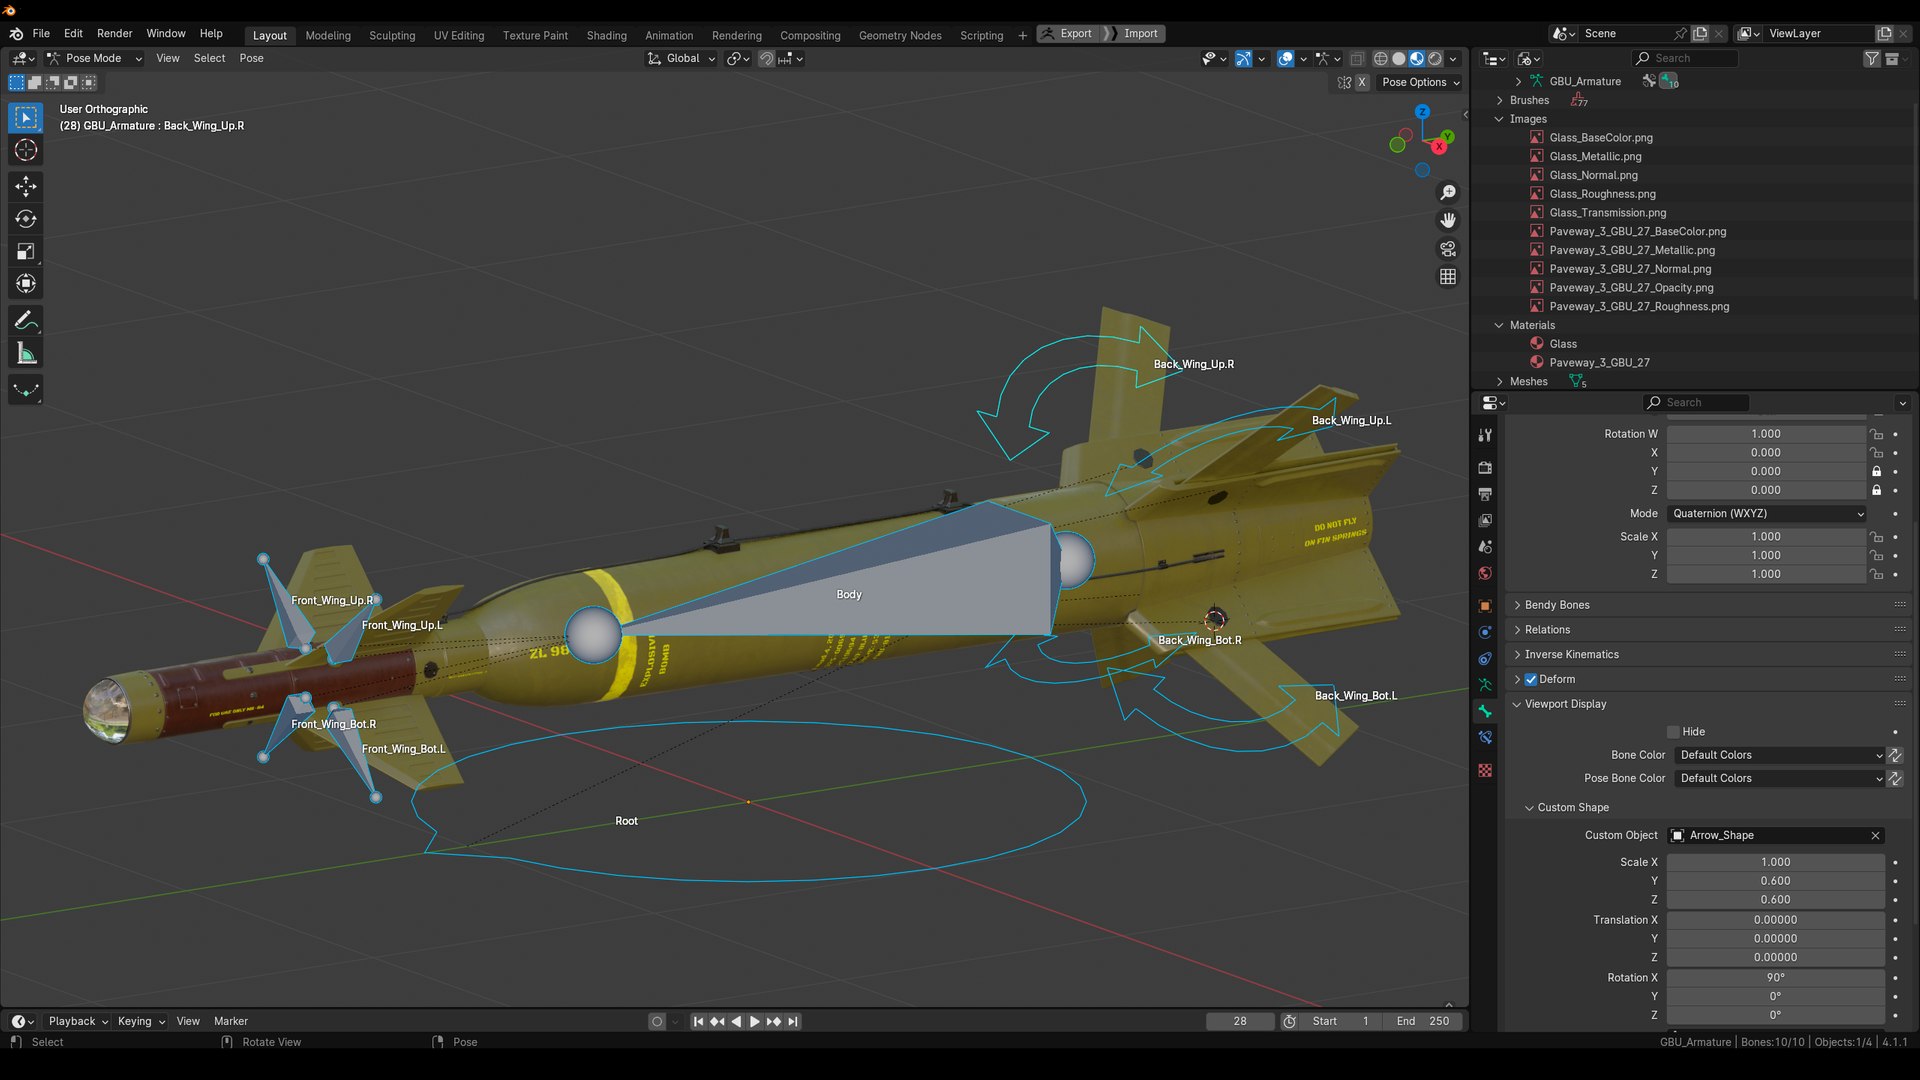This screenshot has height=1080, width=1920.
Task: Select the Breakdowner pose tool
Action: coord(26,390)
